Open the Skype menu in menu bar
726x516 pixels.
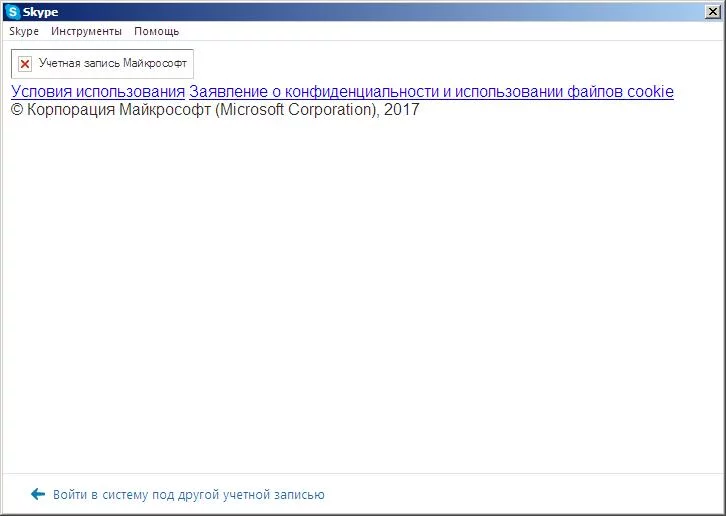point(24,31)
